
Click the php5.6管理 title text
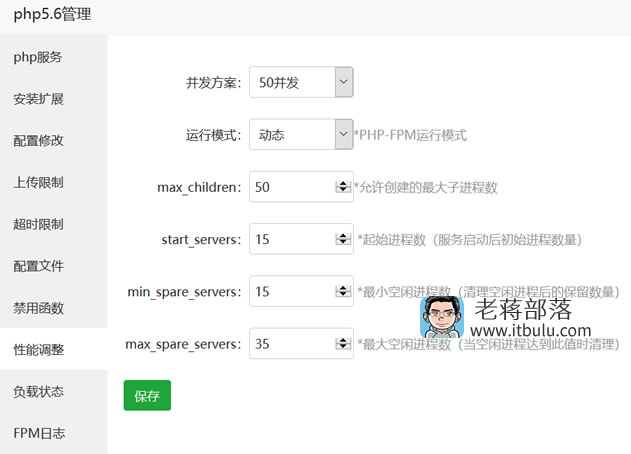[x=52, y=15]
